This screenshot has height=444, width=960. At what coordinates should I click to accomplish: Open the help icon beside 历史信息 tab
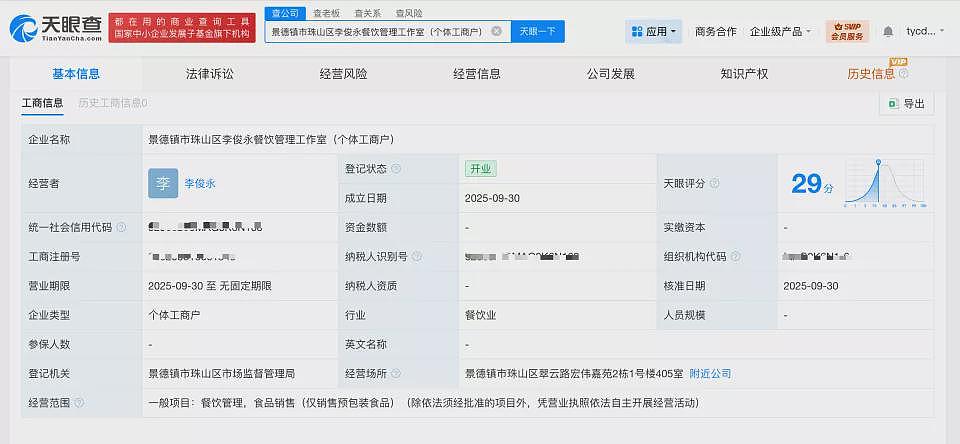coord(904,74)
